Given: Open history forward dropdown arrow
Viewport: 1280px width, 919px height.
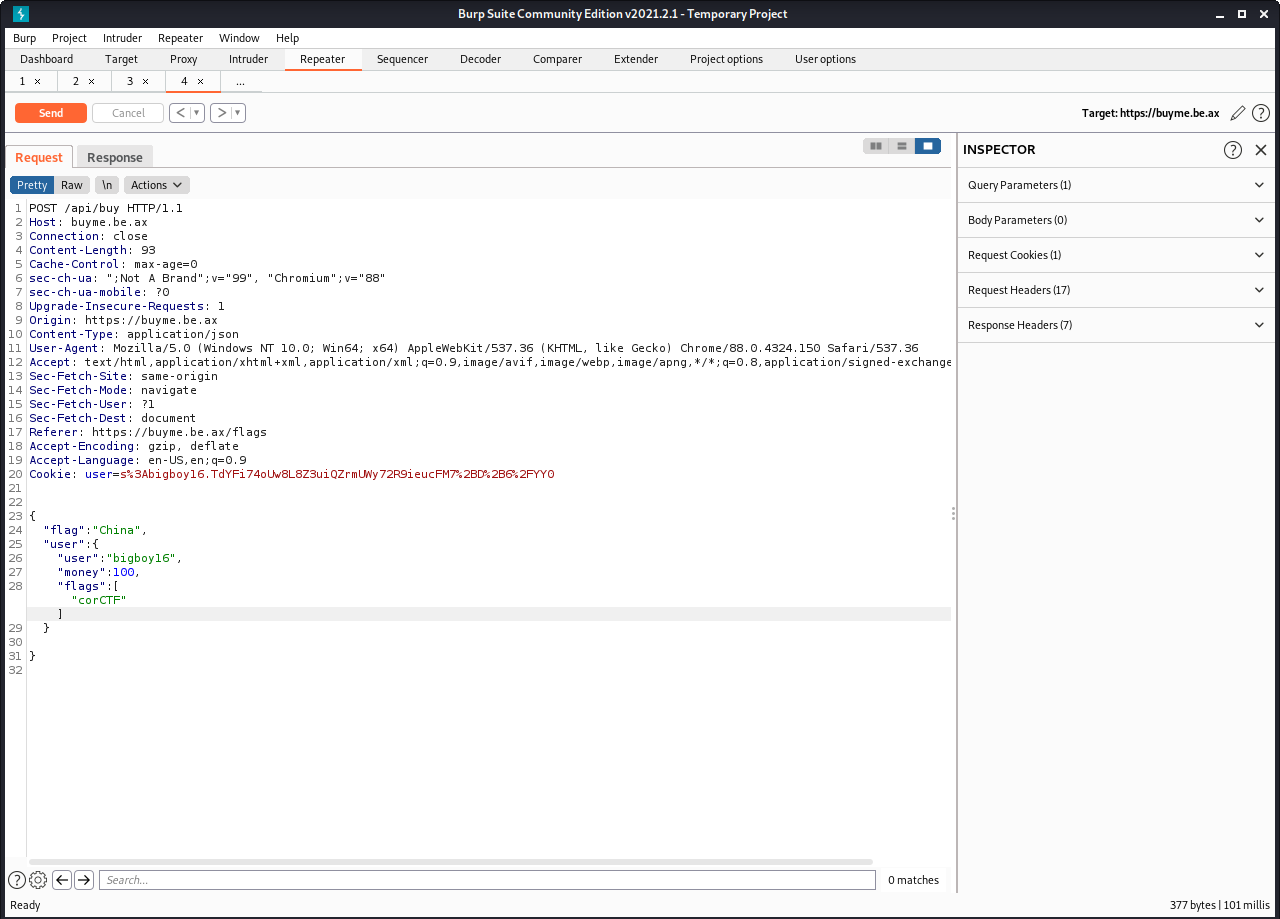Looking at the screenshot, I should (239, 113).
